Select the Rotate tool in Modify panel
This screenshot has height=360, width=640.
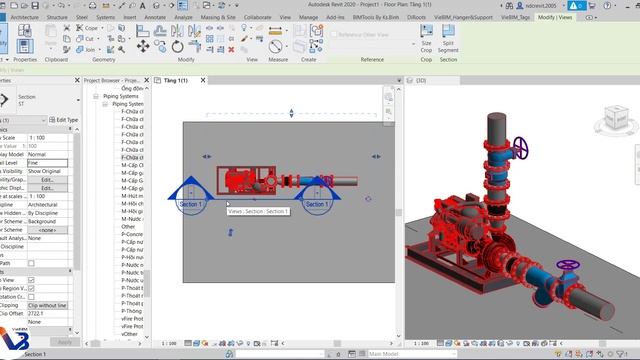177,47
